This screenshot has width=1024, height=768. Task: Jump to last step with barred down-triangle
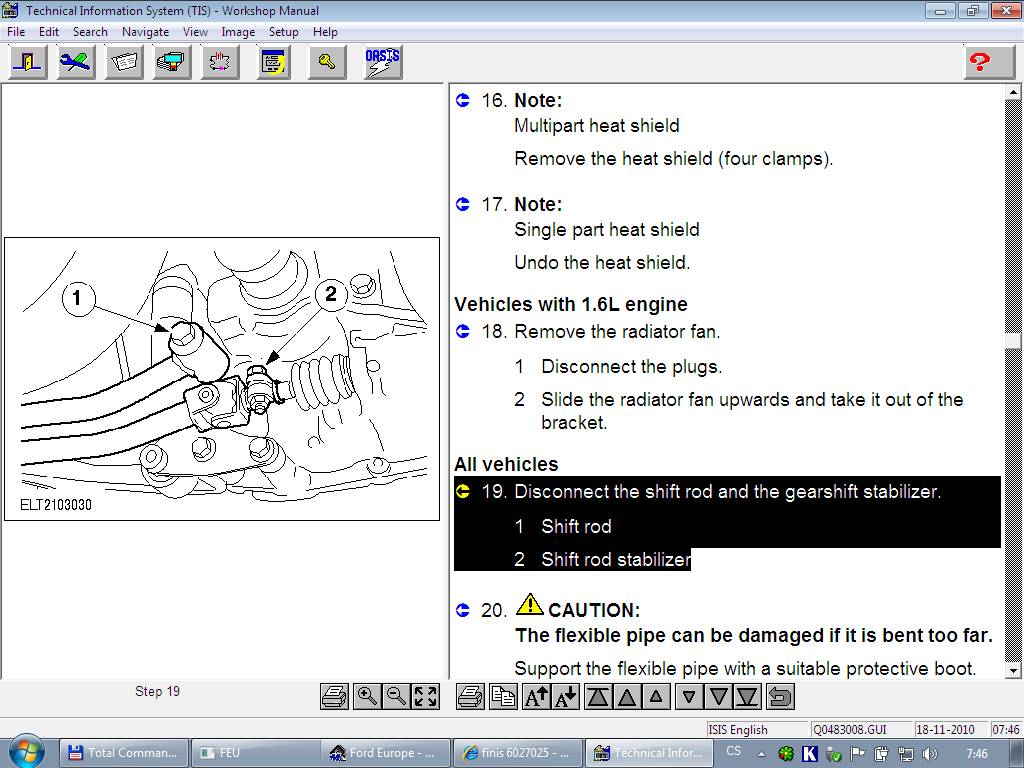[747, 696]
